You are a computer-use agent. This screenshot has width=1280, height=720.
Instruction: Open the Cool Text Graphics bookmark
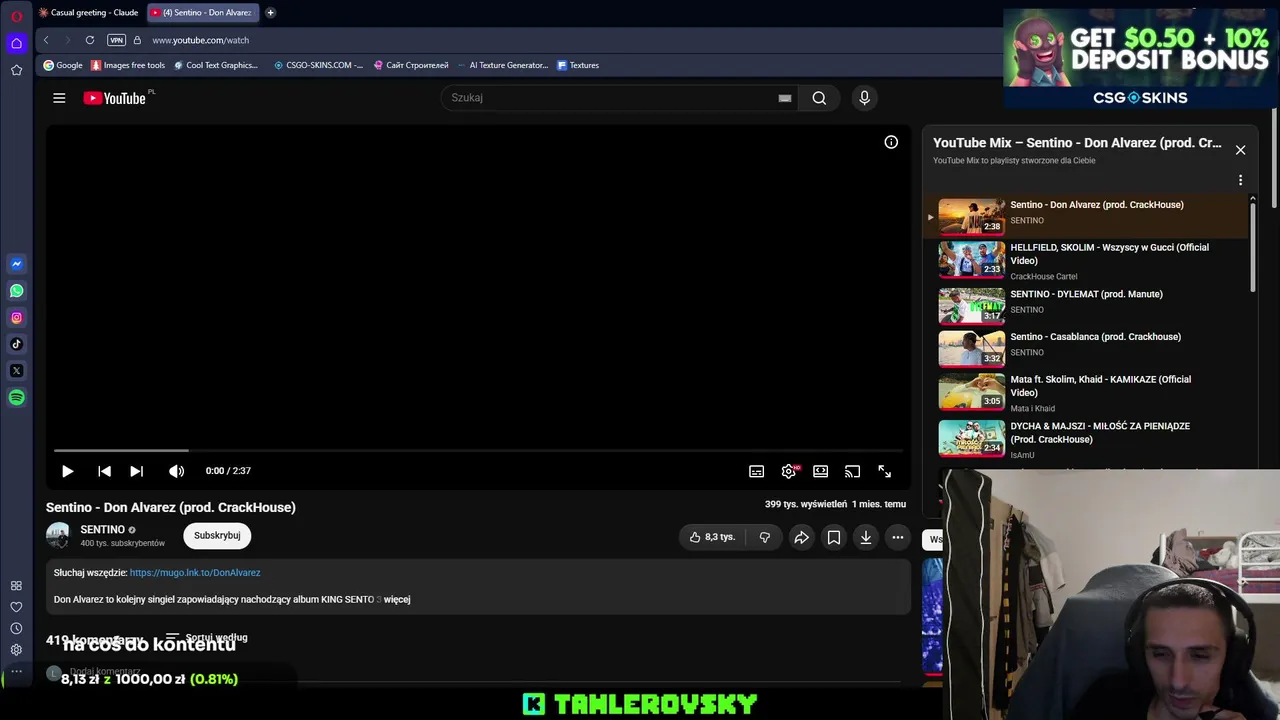pos(216,65)
